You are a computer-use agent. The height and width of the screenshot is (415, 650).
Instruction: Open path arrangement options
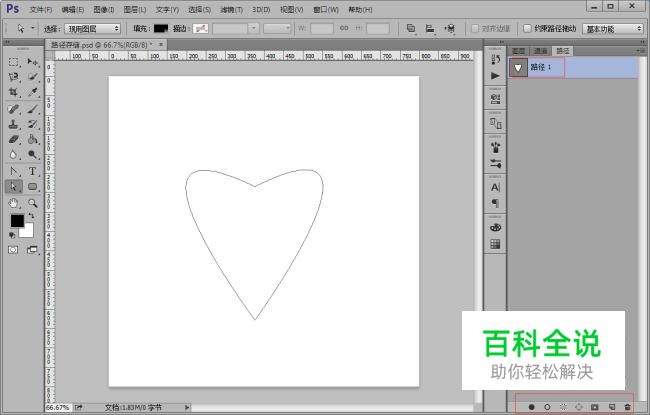(449, 28)
